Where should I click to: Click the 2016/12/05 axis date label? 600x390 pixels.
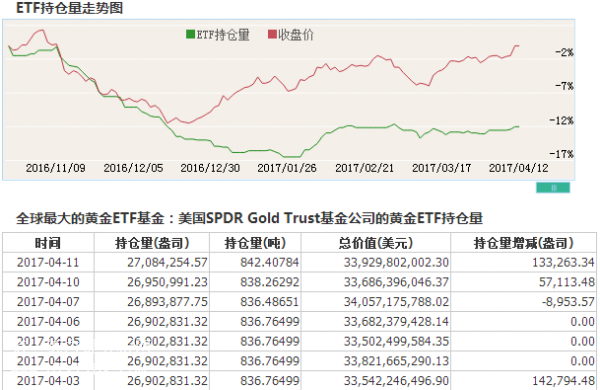133,168
